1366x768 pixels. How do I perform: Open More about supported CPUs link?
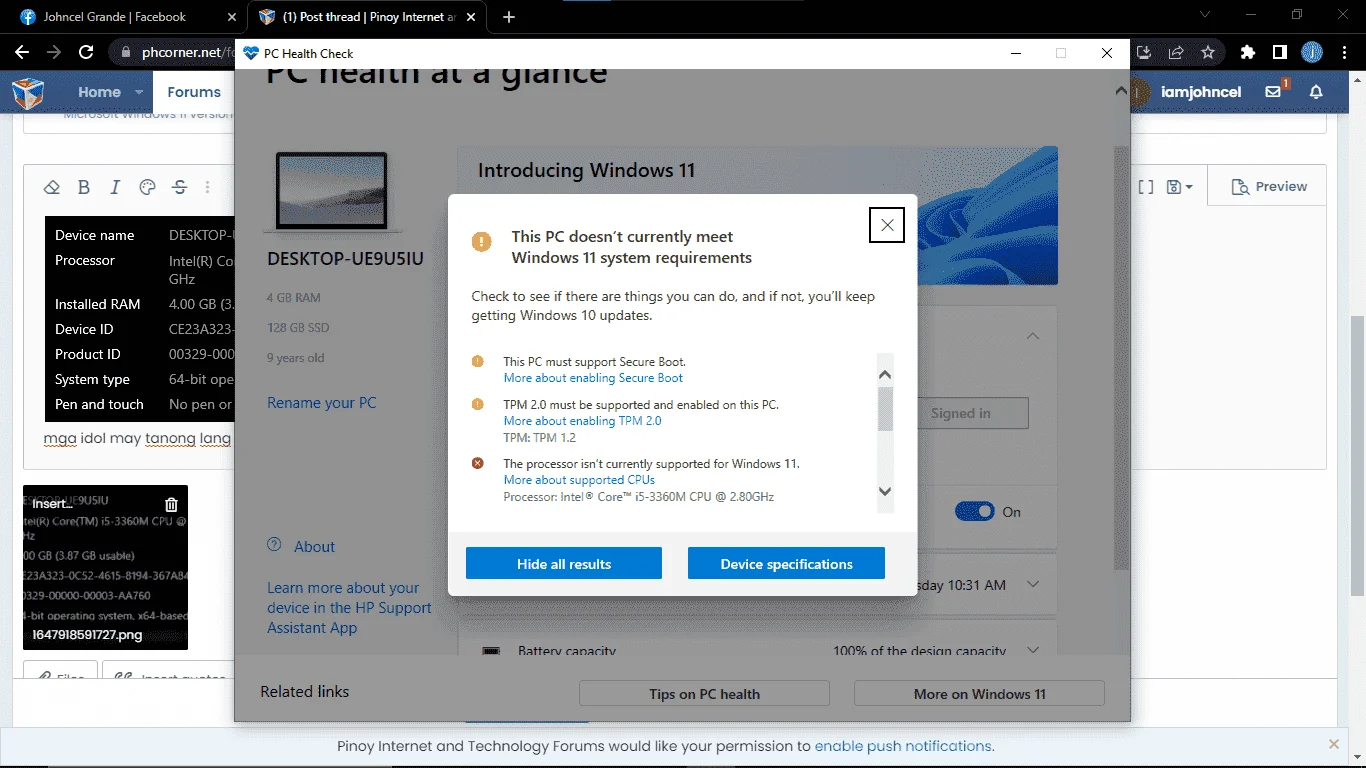tap(579, 480)
